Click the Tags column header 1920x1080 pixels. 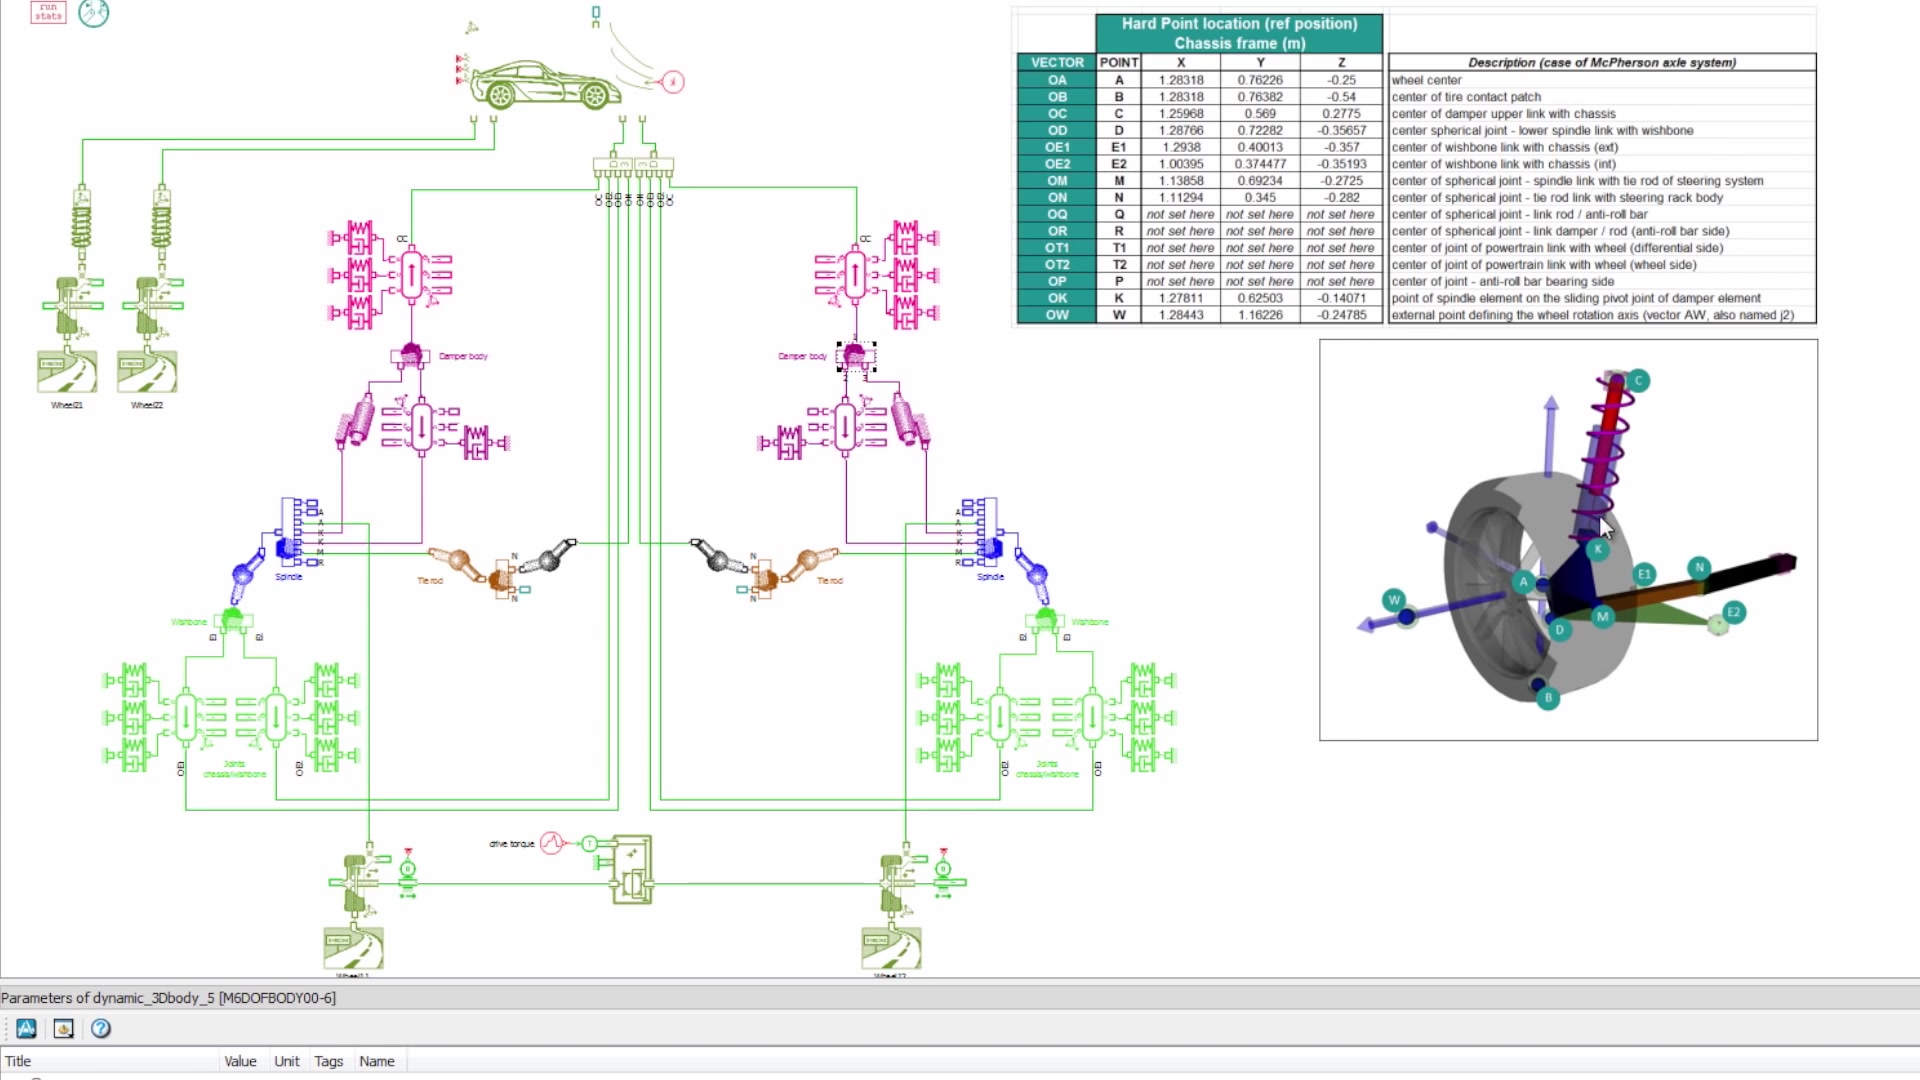[x=328, y=1061]
